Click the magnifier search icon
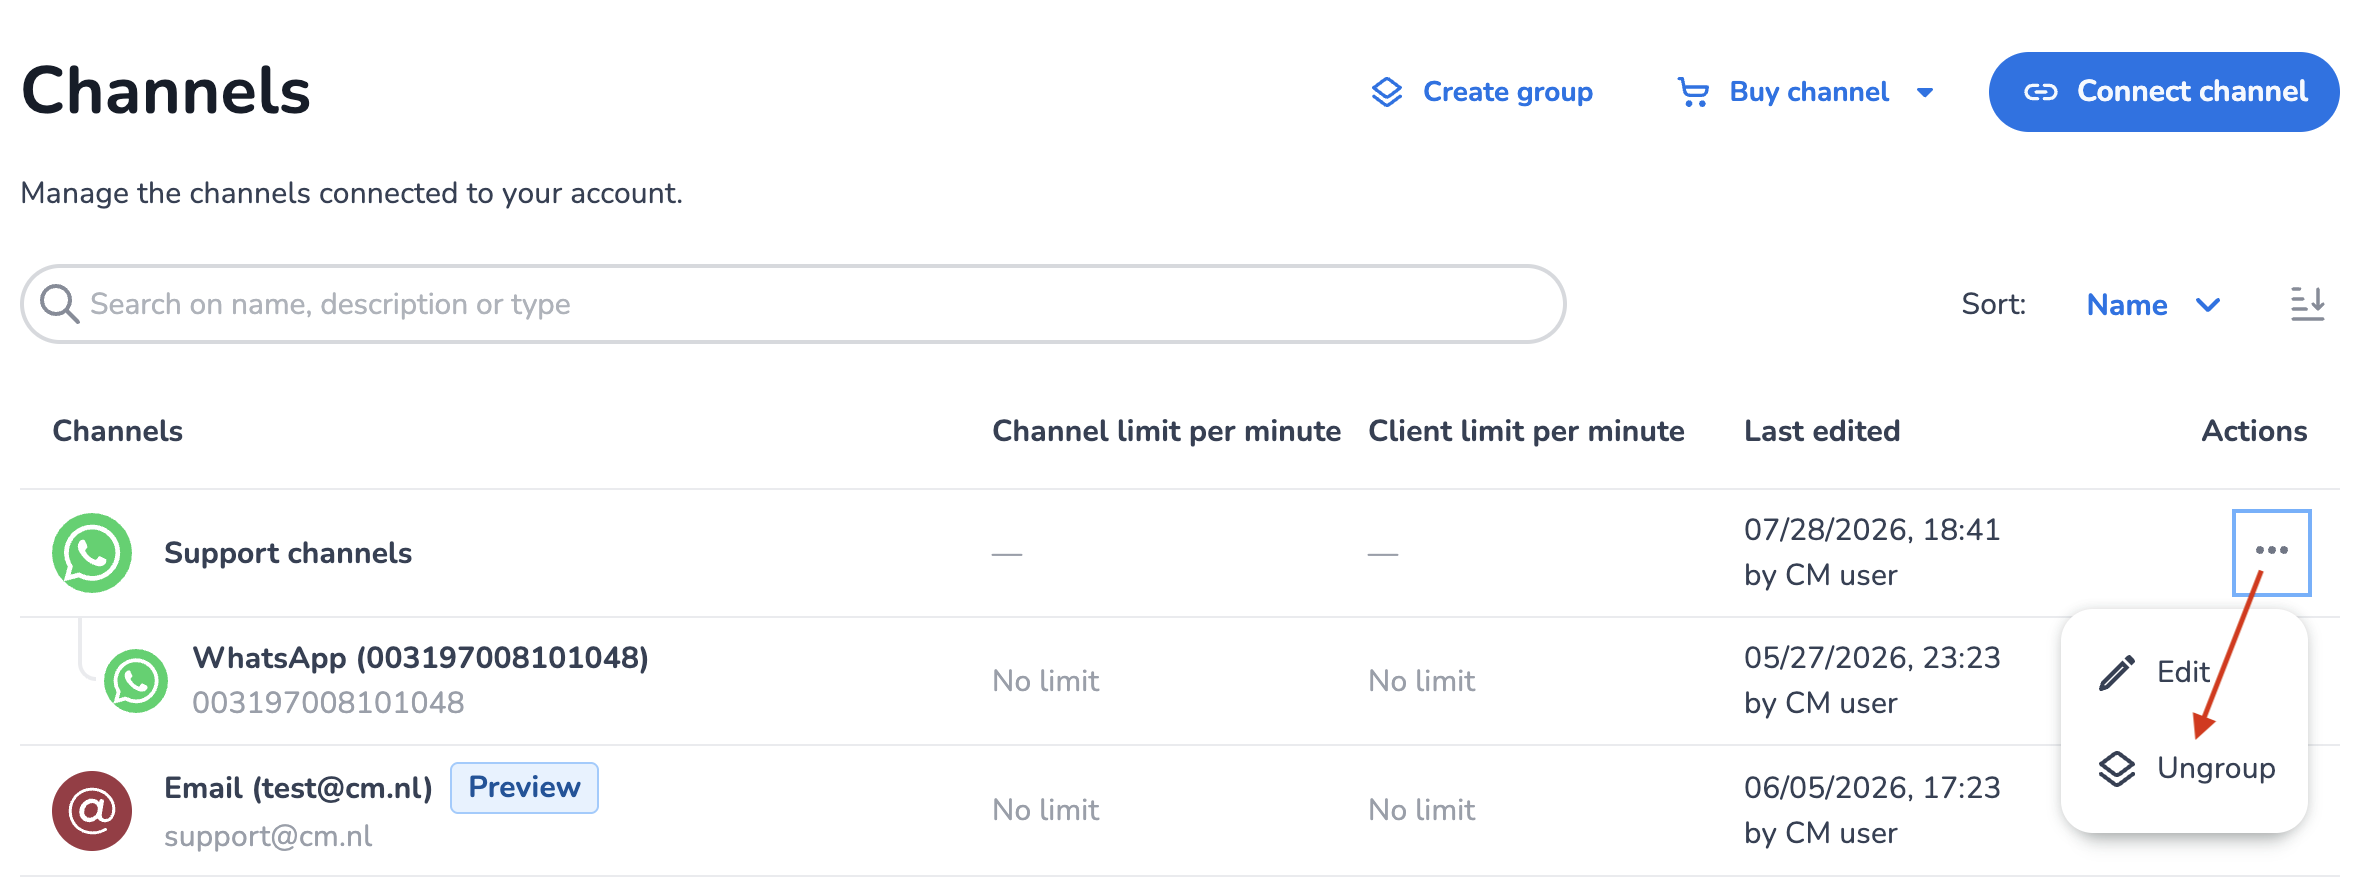This screenshot has height=880, width=2356. click(x=59, y=304)
